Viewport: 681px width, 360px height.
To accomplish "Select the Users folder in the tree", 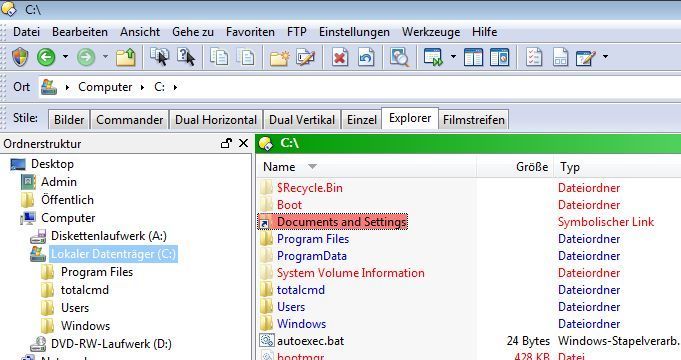I will click(75, 308).
